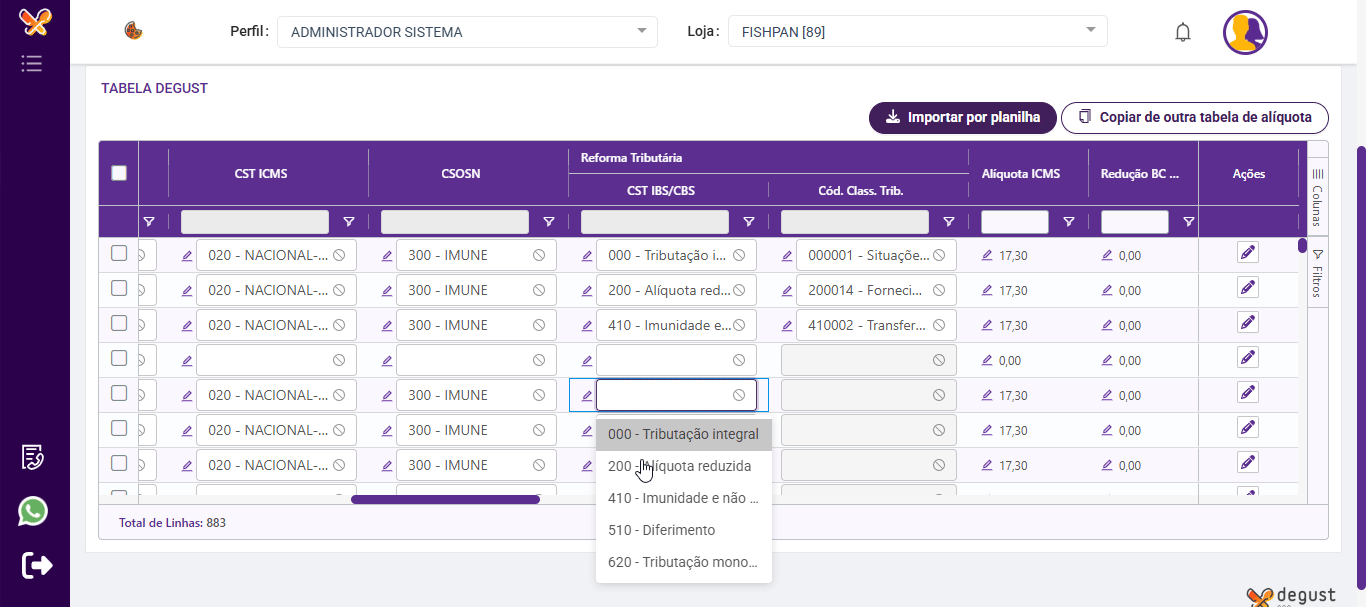1366x607 pixels.
Task: Click the CST ICMS filter input field
Action: 255,222
